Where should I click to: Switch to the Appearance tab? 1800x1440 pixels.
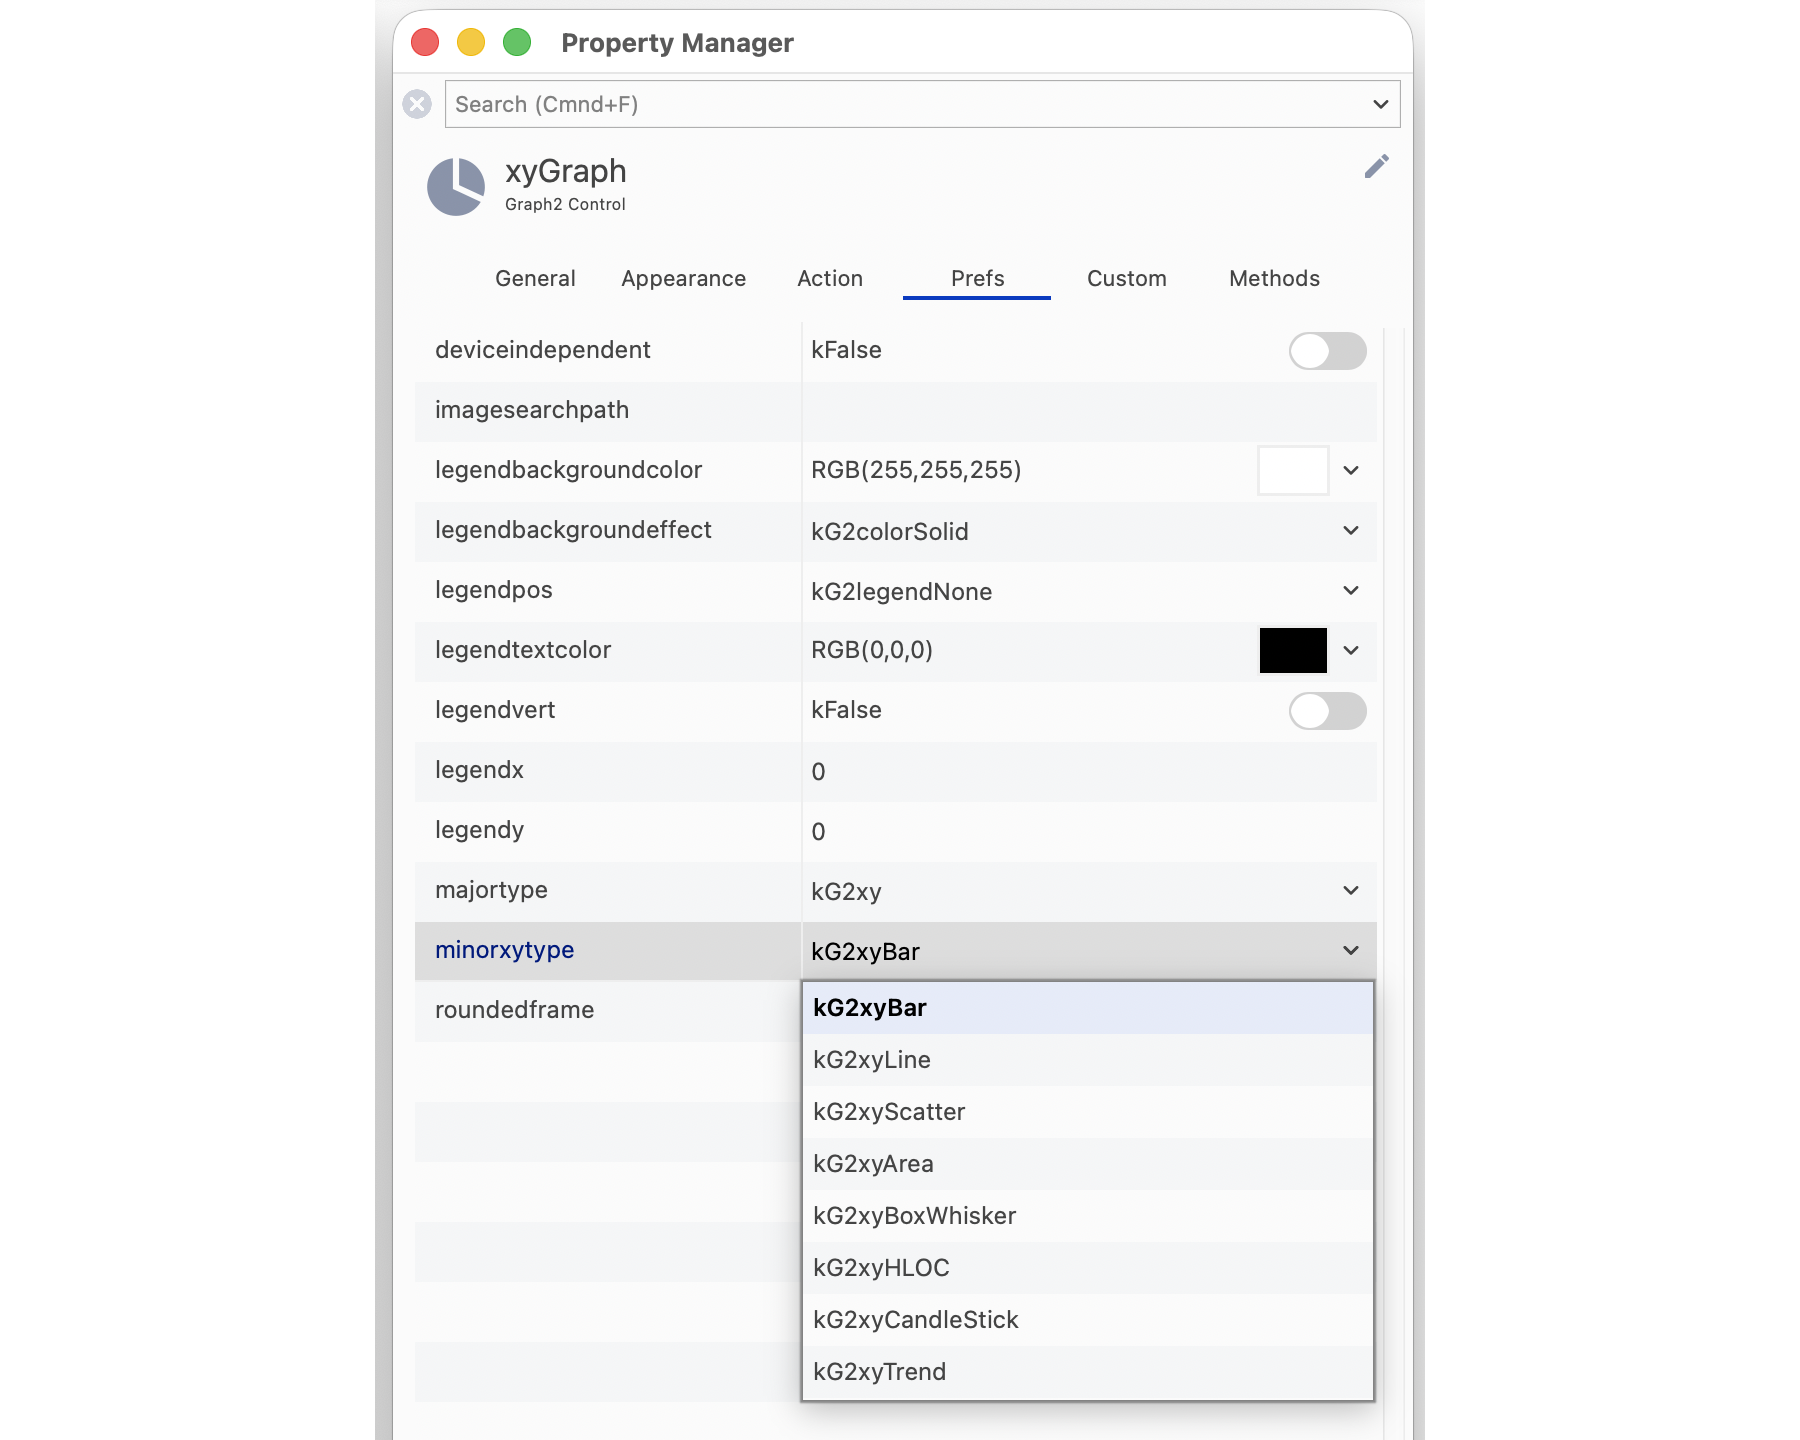(683, 279)
